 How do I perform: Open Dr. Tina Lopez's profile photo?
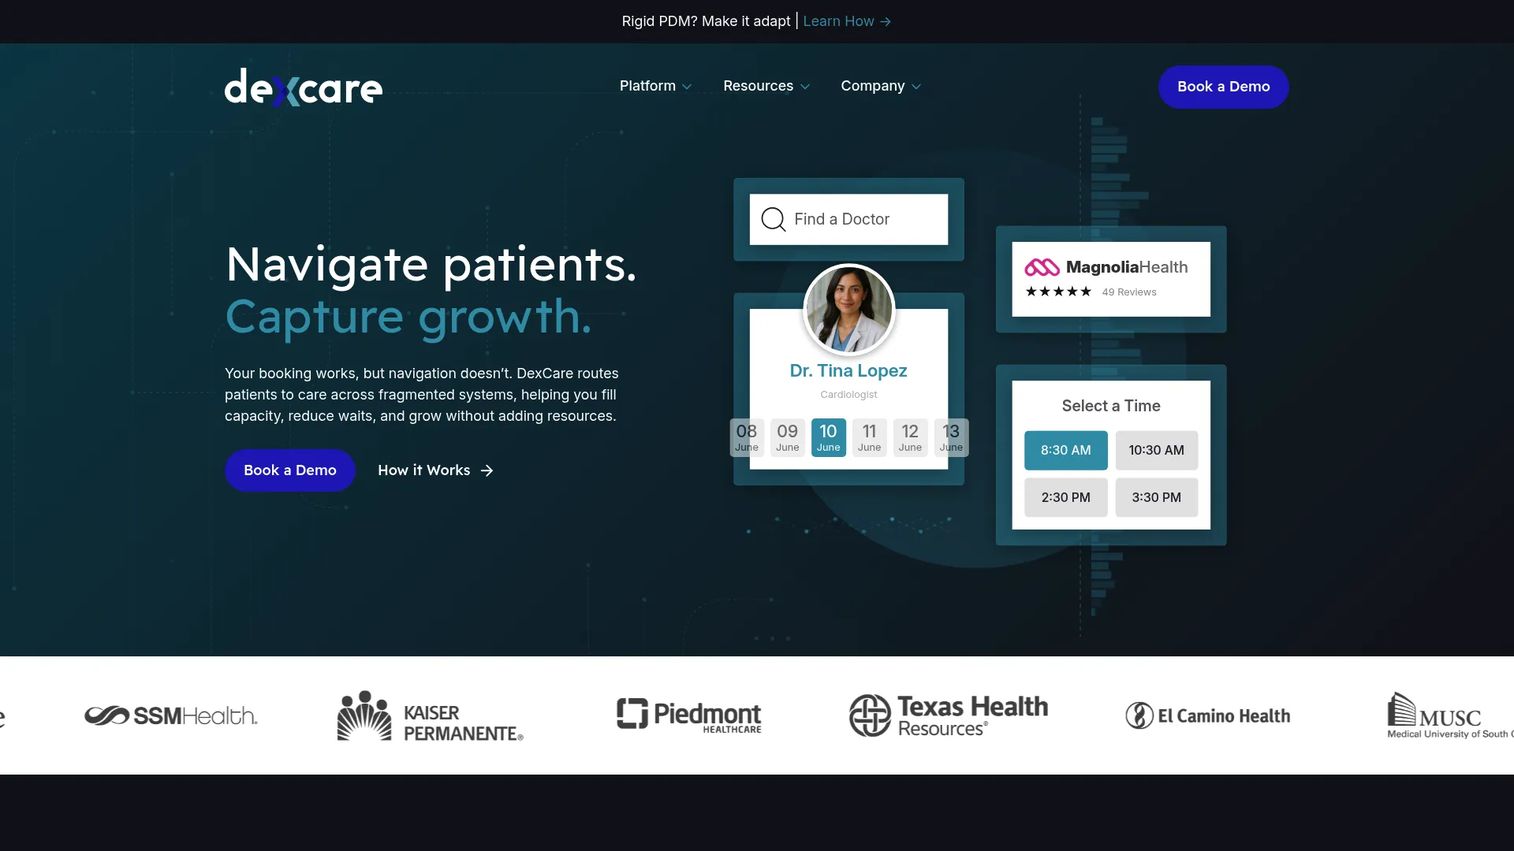point(849,310)
